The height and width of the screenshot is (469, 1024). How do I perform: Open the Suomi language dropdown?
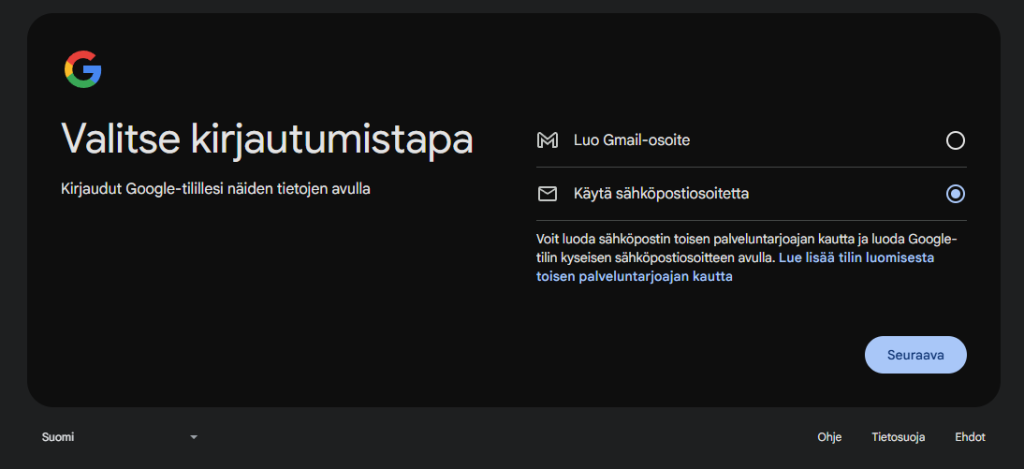(118, 437)
